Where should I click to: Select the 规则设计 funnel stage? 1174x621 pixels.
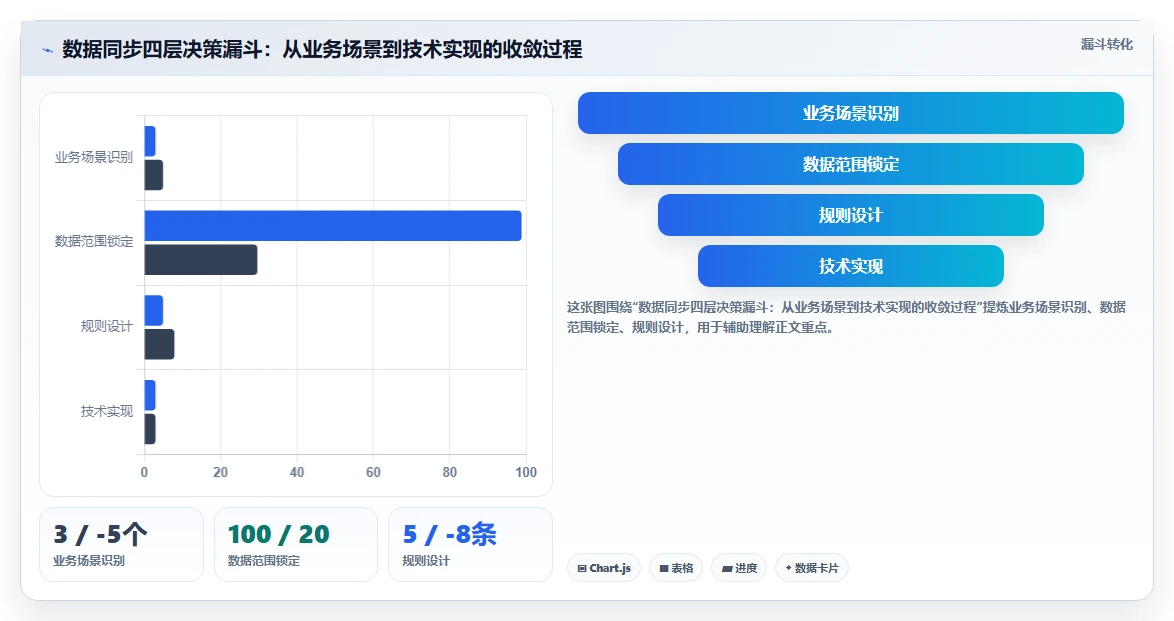(x=851, y=215)
